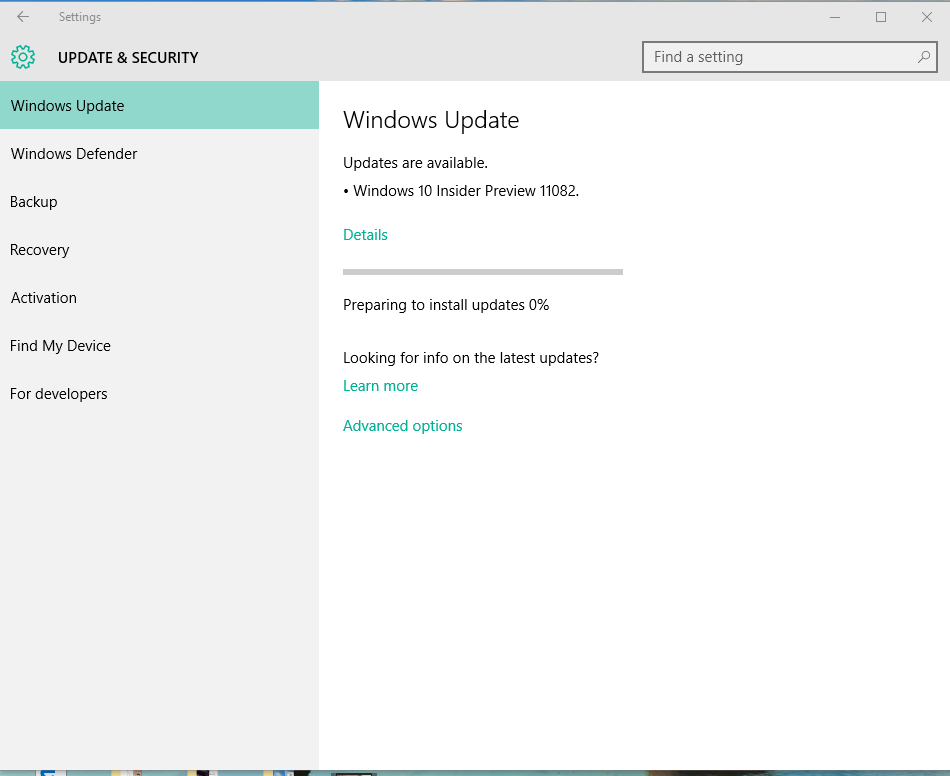
Task: Maximize the Settings window
Action: 881,17
